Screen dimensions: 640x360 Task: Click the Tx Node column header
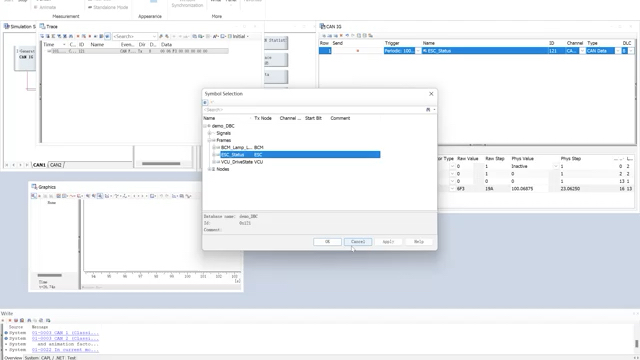263,118
